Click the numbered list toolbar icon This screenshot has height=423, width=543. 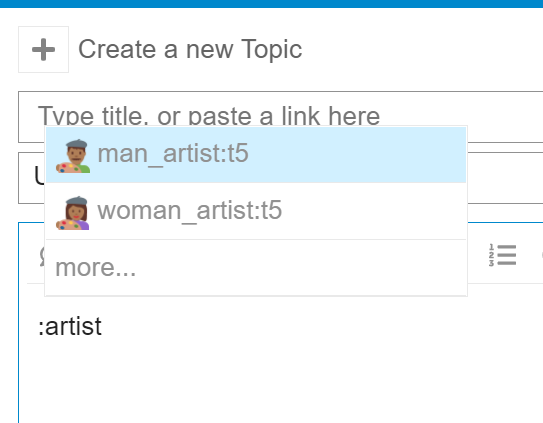pyautogui.click(x=502, y=255)
